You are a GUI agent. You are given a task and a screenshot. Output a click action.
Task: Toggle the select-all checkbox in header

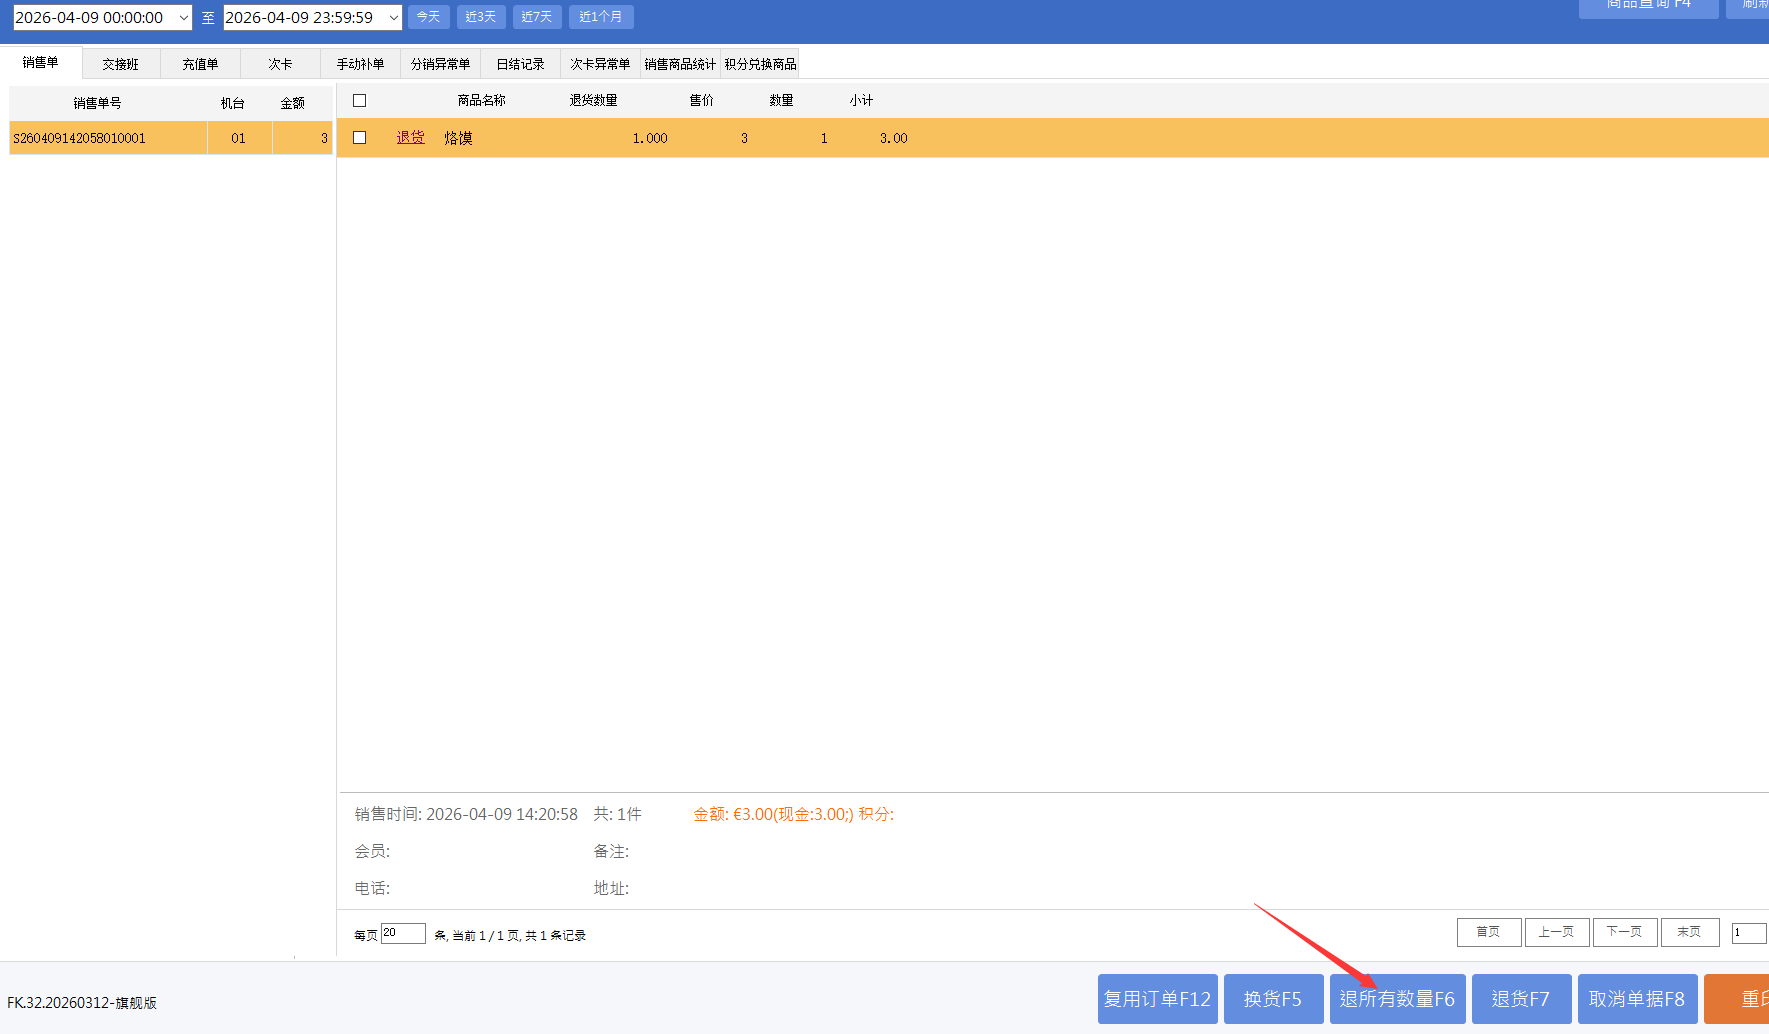(x=360, y=101)
